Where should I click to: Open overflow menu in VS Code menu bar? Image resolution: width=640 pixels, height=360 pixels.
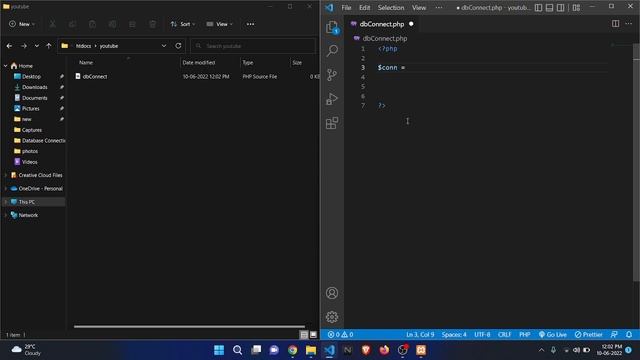(x=439, y=7)
